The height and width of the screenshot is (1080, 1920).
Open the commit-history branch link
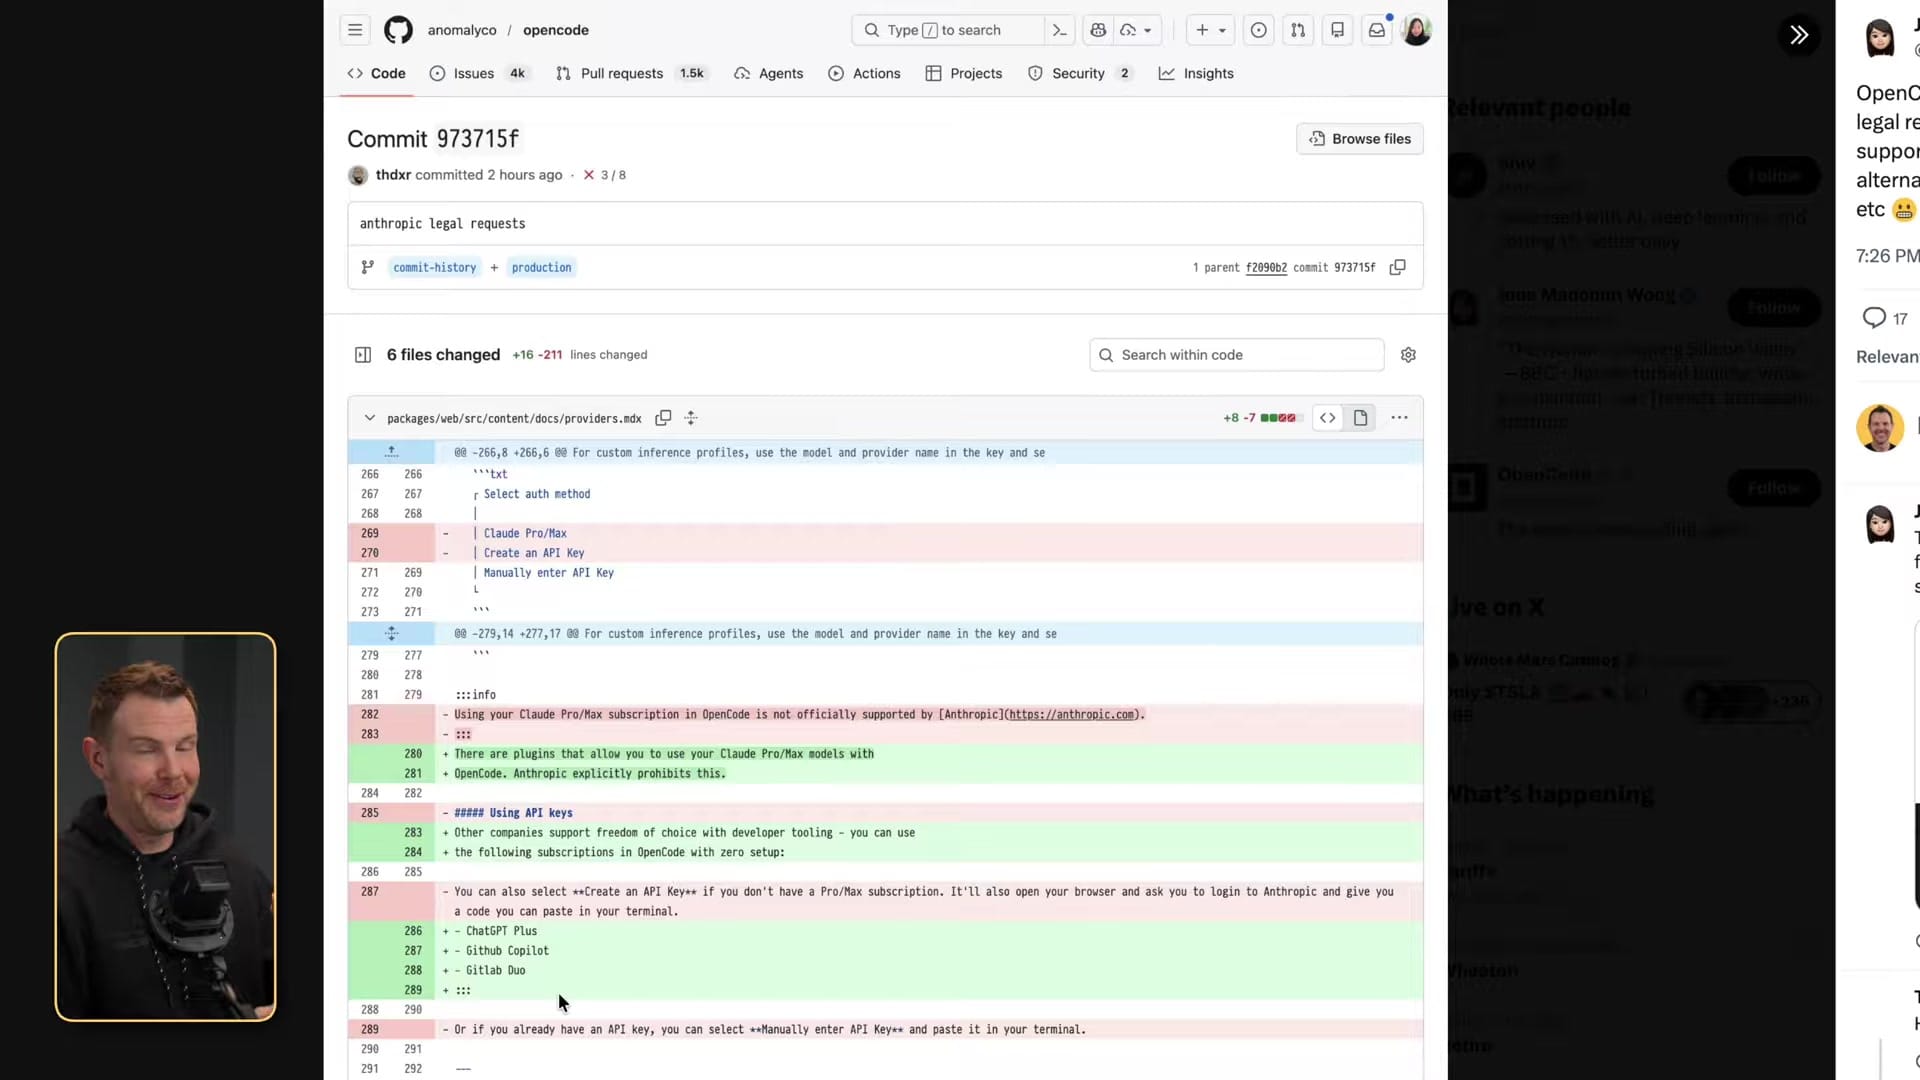tap(435, 267)
